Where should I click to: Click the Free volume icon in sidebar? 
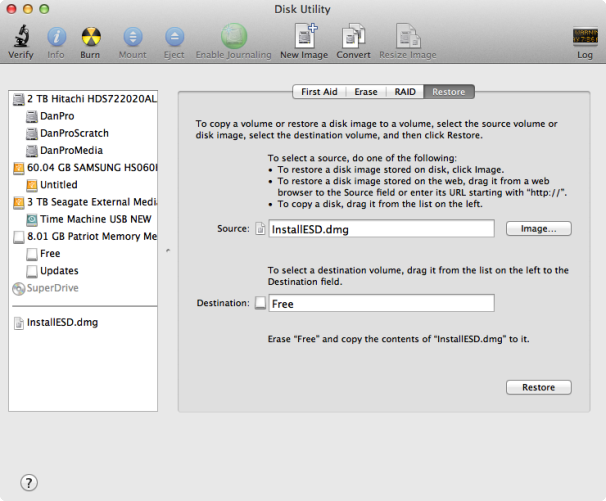click(32, 254)
